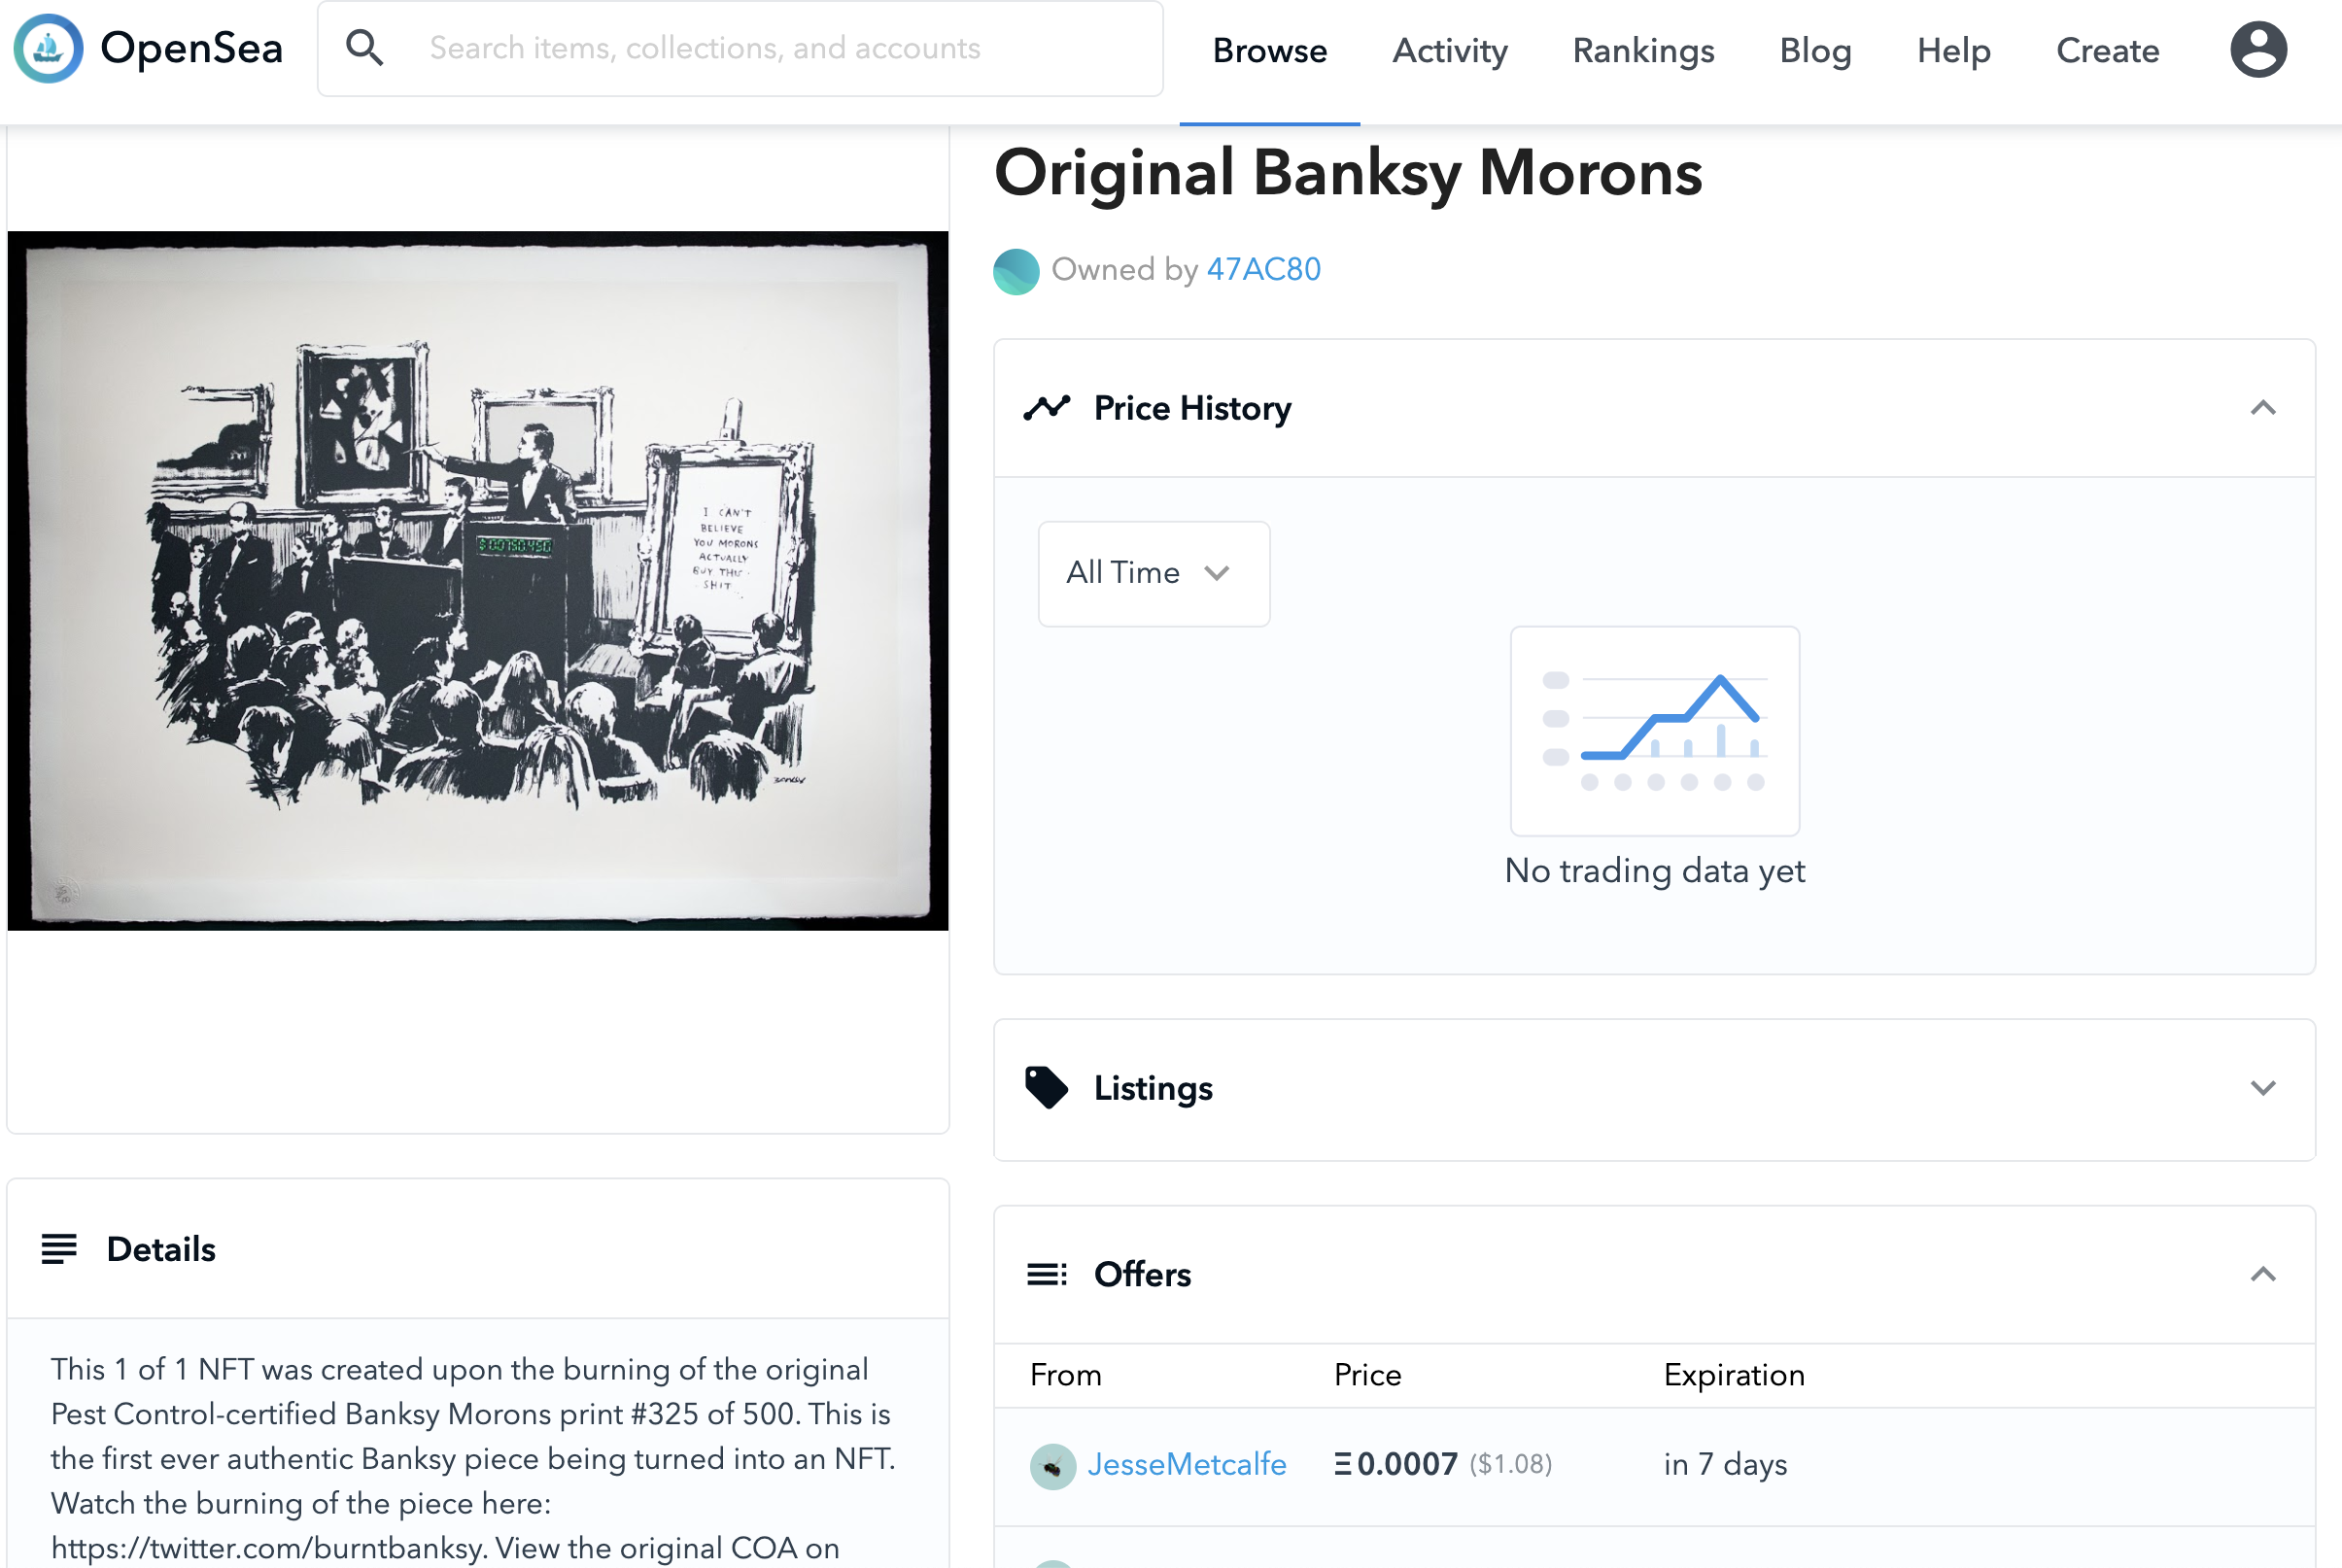Click the Banksy Morons artwork image
2342x1568 pixels.
click(x=478, y=580)
